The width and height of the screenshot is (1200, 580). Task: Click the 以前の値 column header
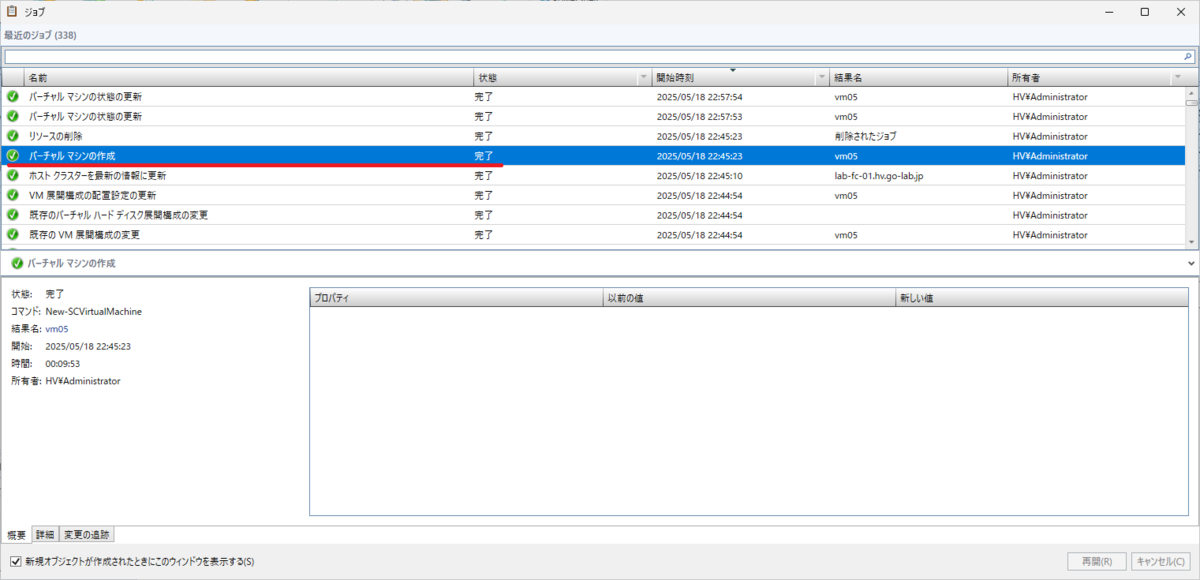click(x=749, y=298)
